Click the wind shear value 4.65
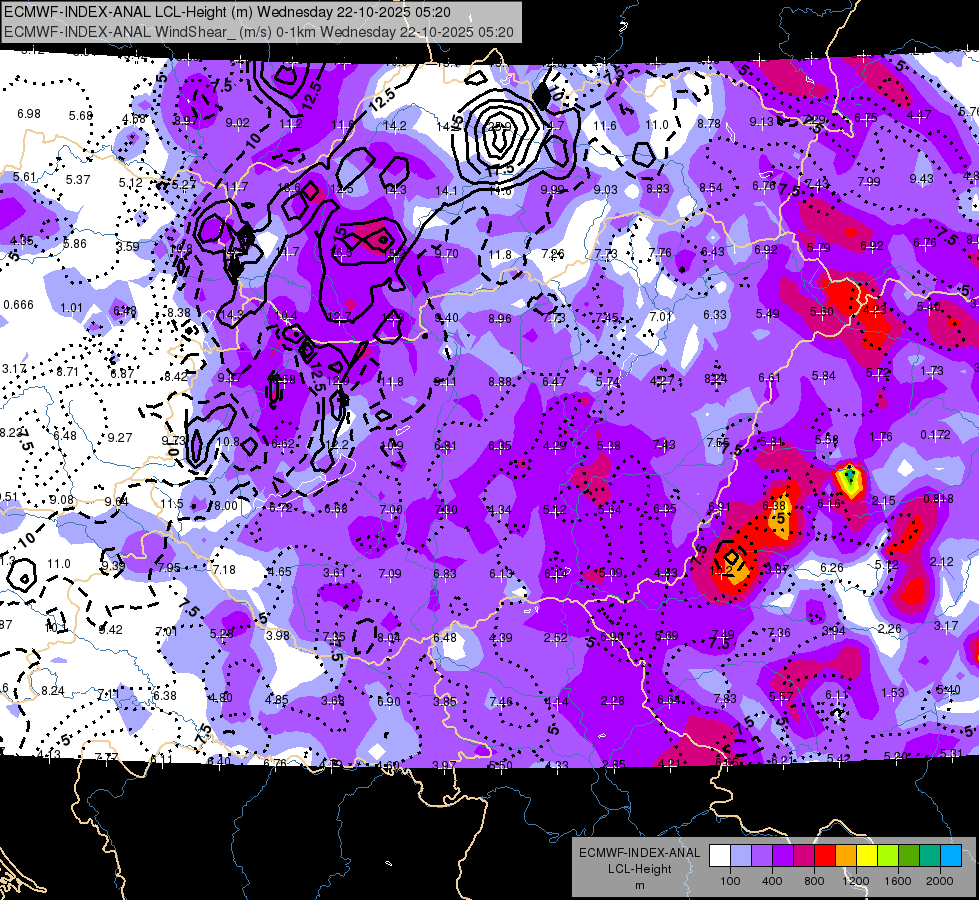The image size is (979, 900). tap(279, 571)
